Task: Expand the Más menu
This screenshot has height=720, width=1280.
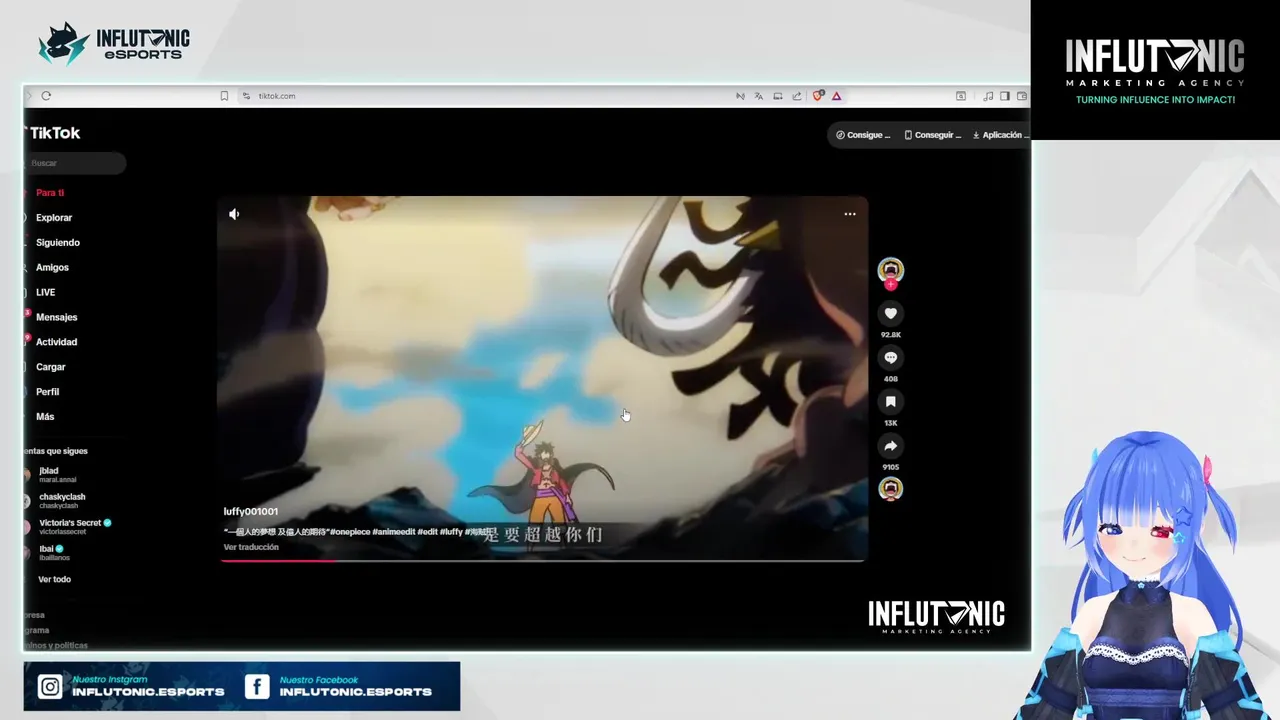Action: tap(45, 417)
